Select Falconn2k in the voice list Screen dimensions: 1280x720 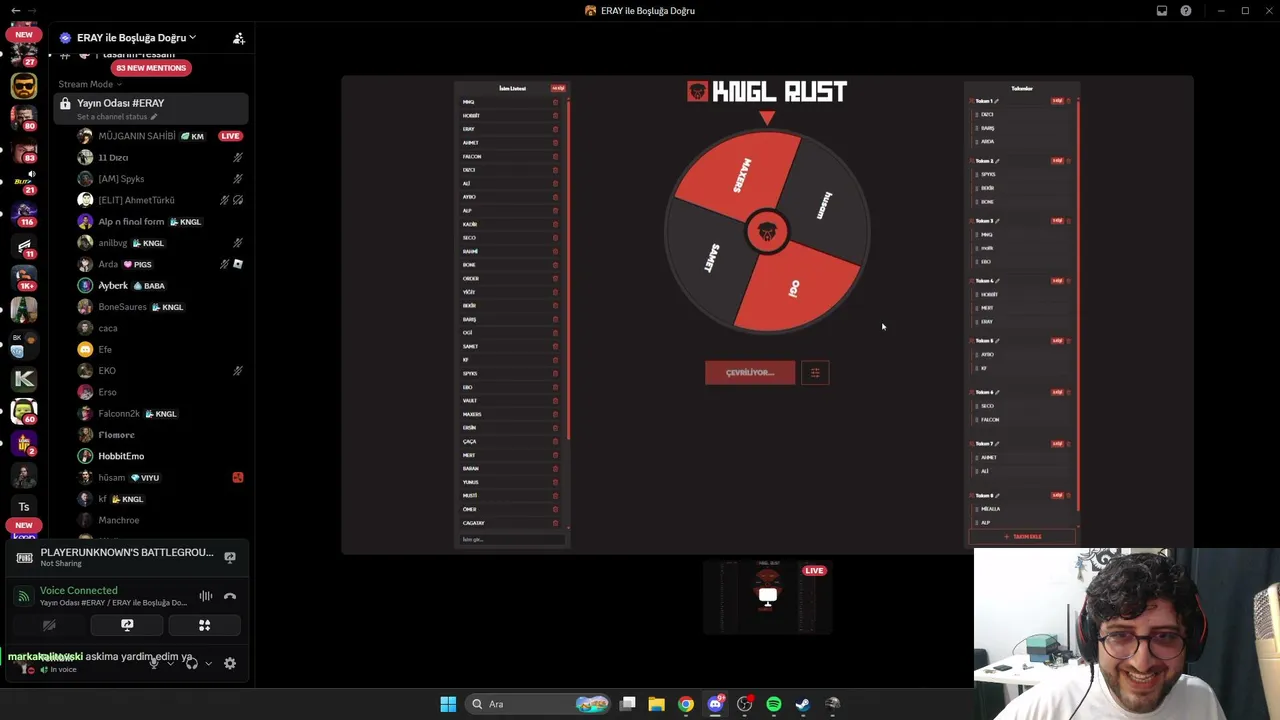click(160, 414)
